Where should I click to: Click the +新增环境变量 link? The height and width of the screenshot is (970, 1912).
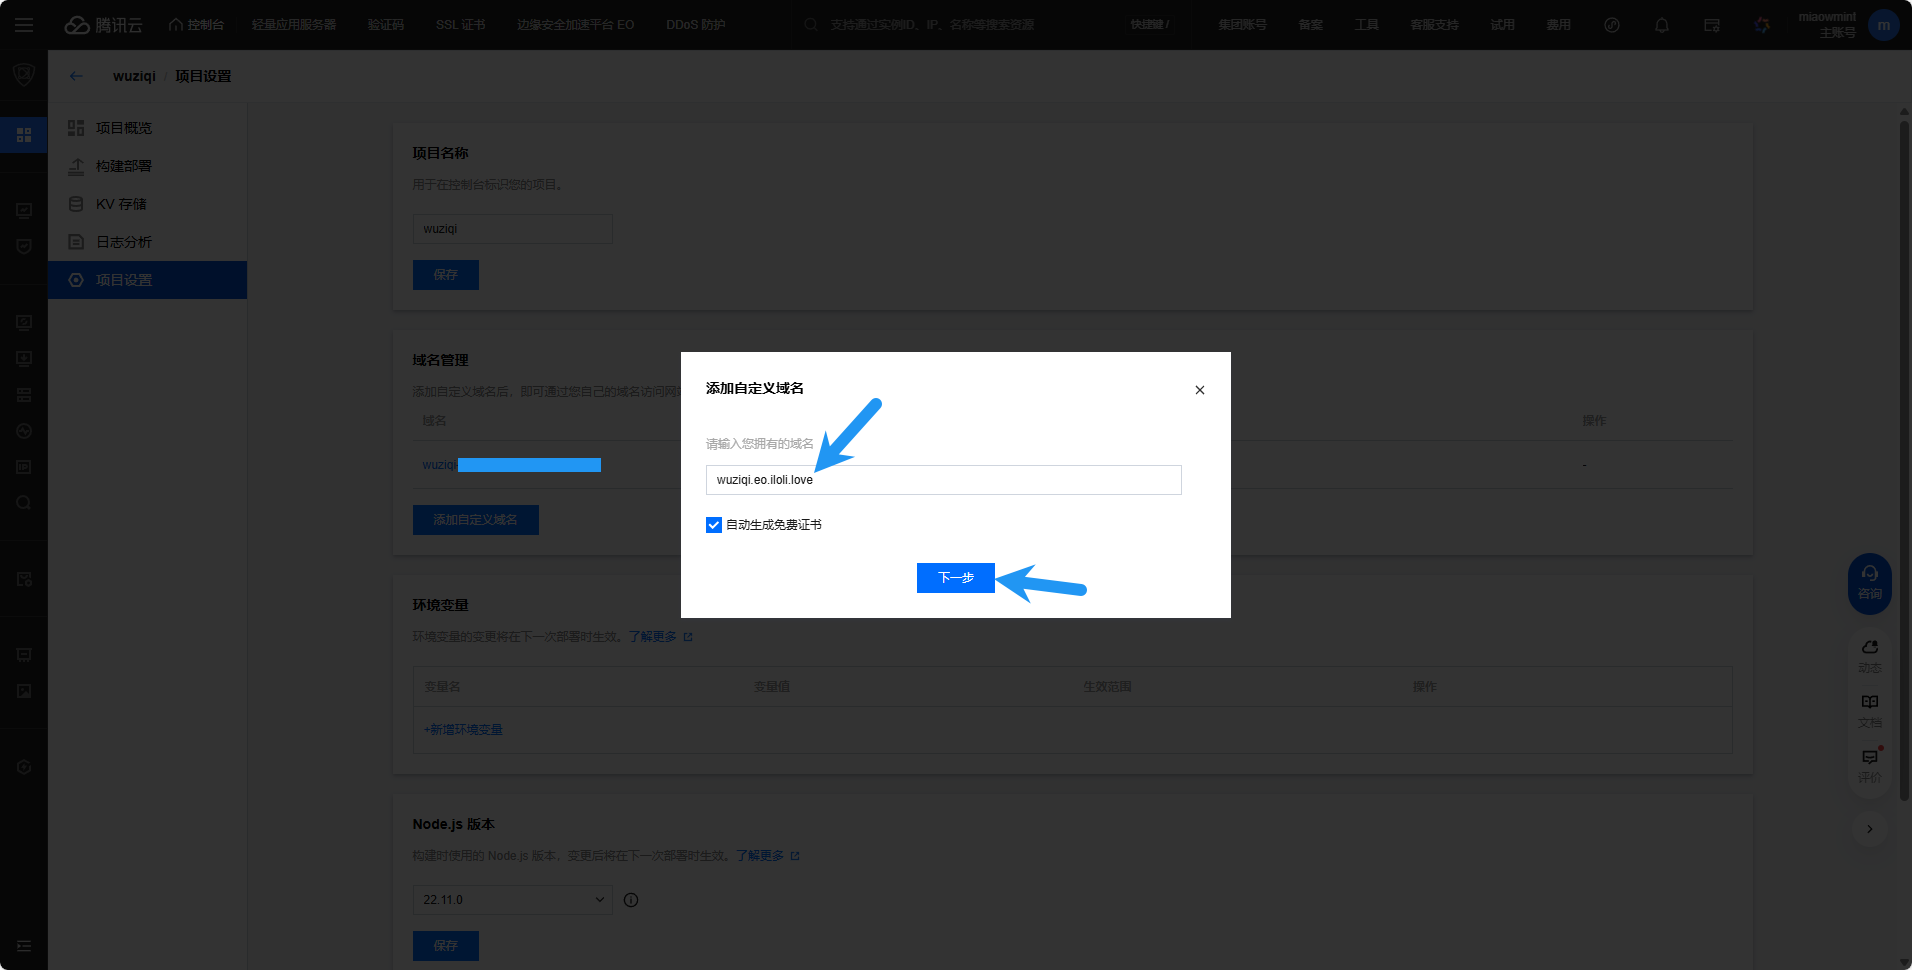(463, 730)
